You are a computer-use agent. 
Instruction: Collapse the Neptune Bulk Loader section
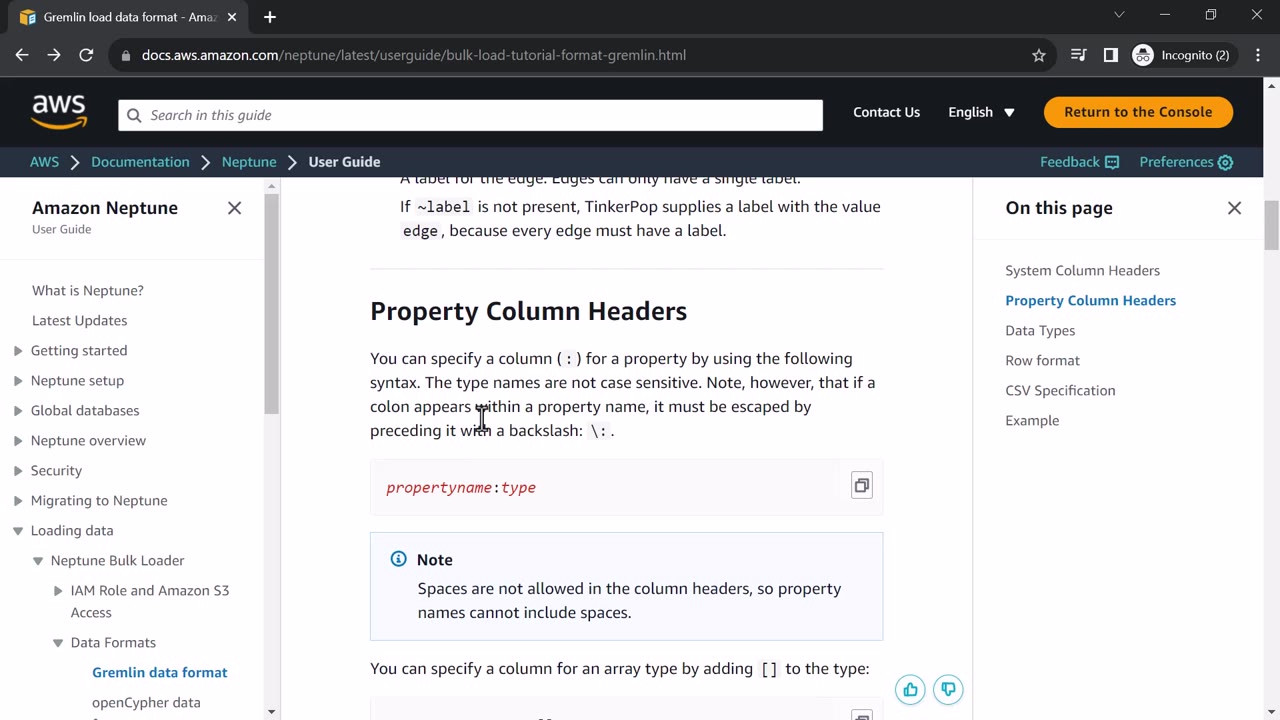tap(38, 560)
